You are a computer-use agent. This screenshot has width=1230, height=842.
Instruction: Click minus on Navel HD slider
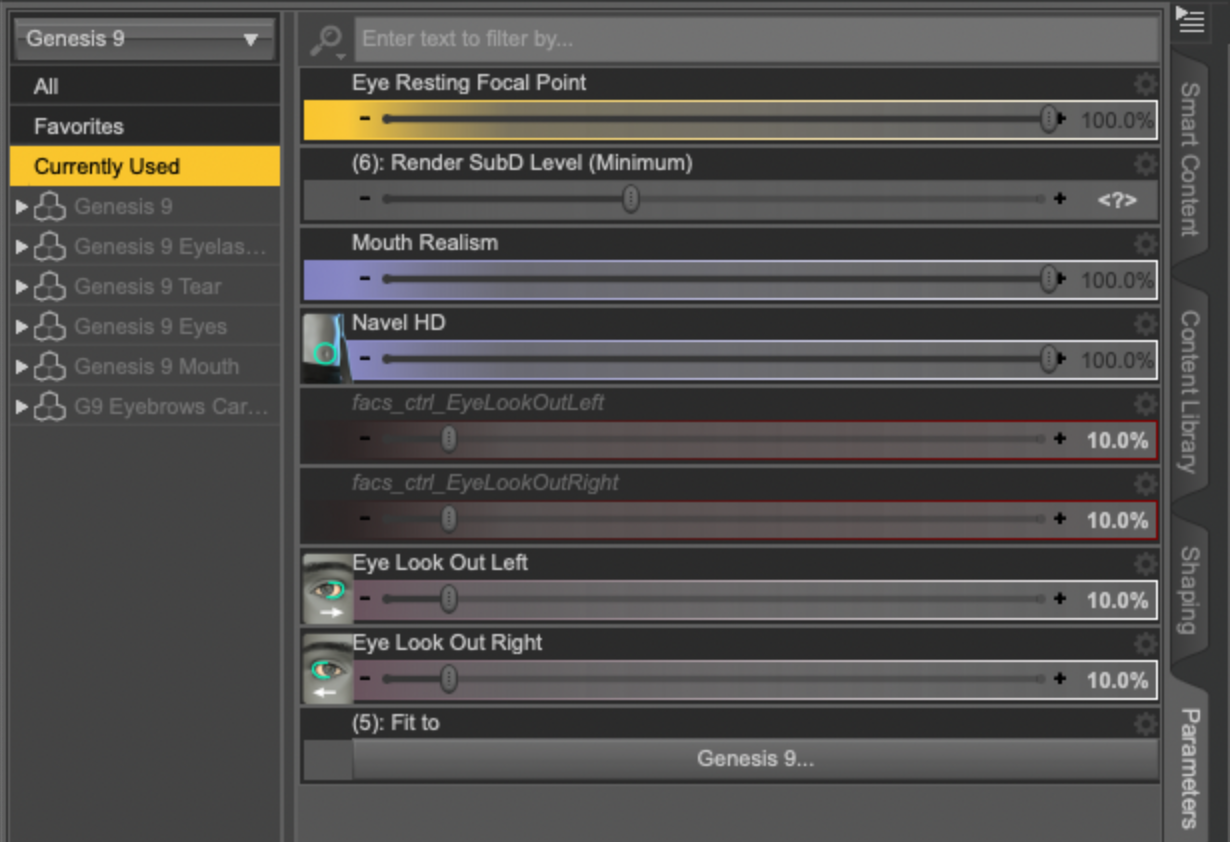(365, 358)
